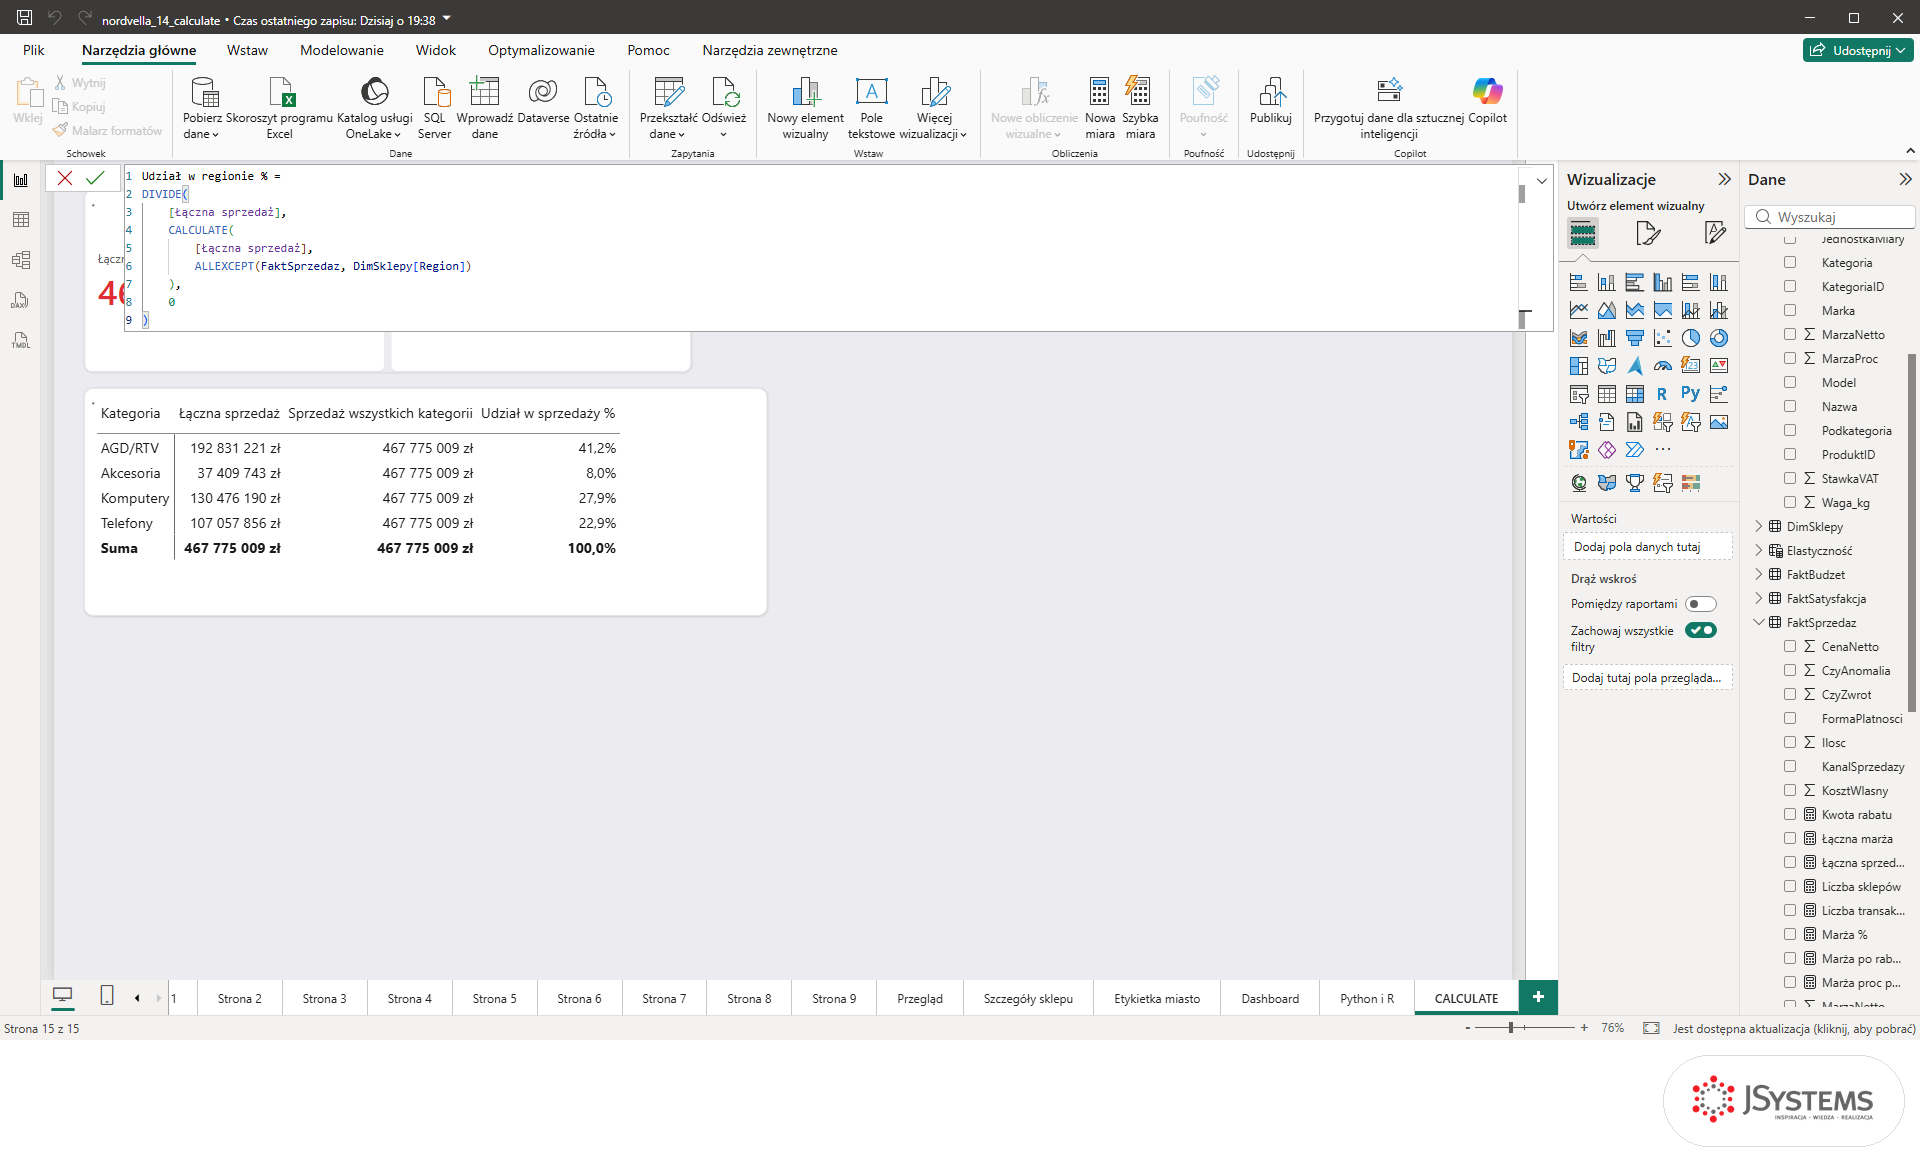Switch to the Python i R page tab
The height and width of the screenshot is (1162, 1920).
(1367, 998)
